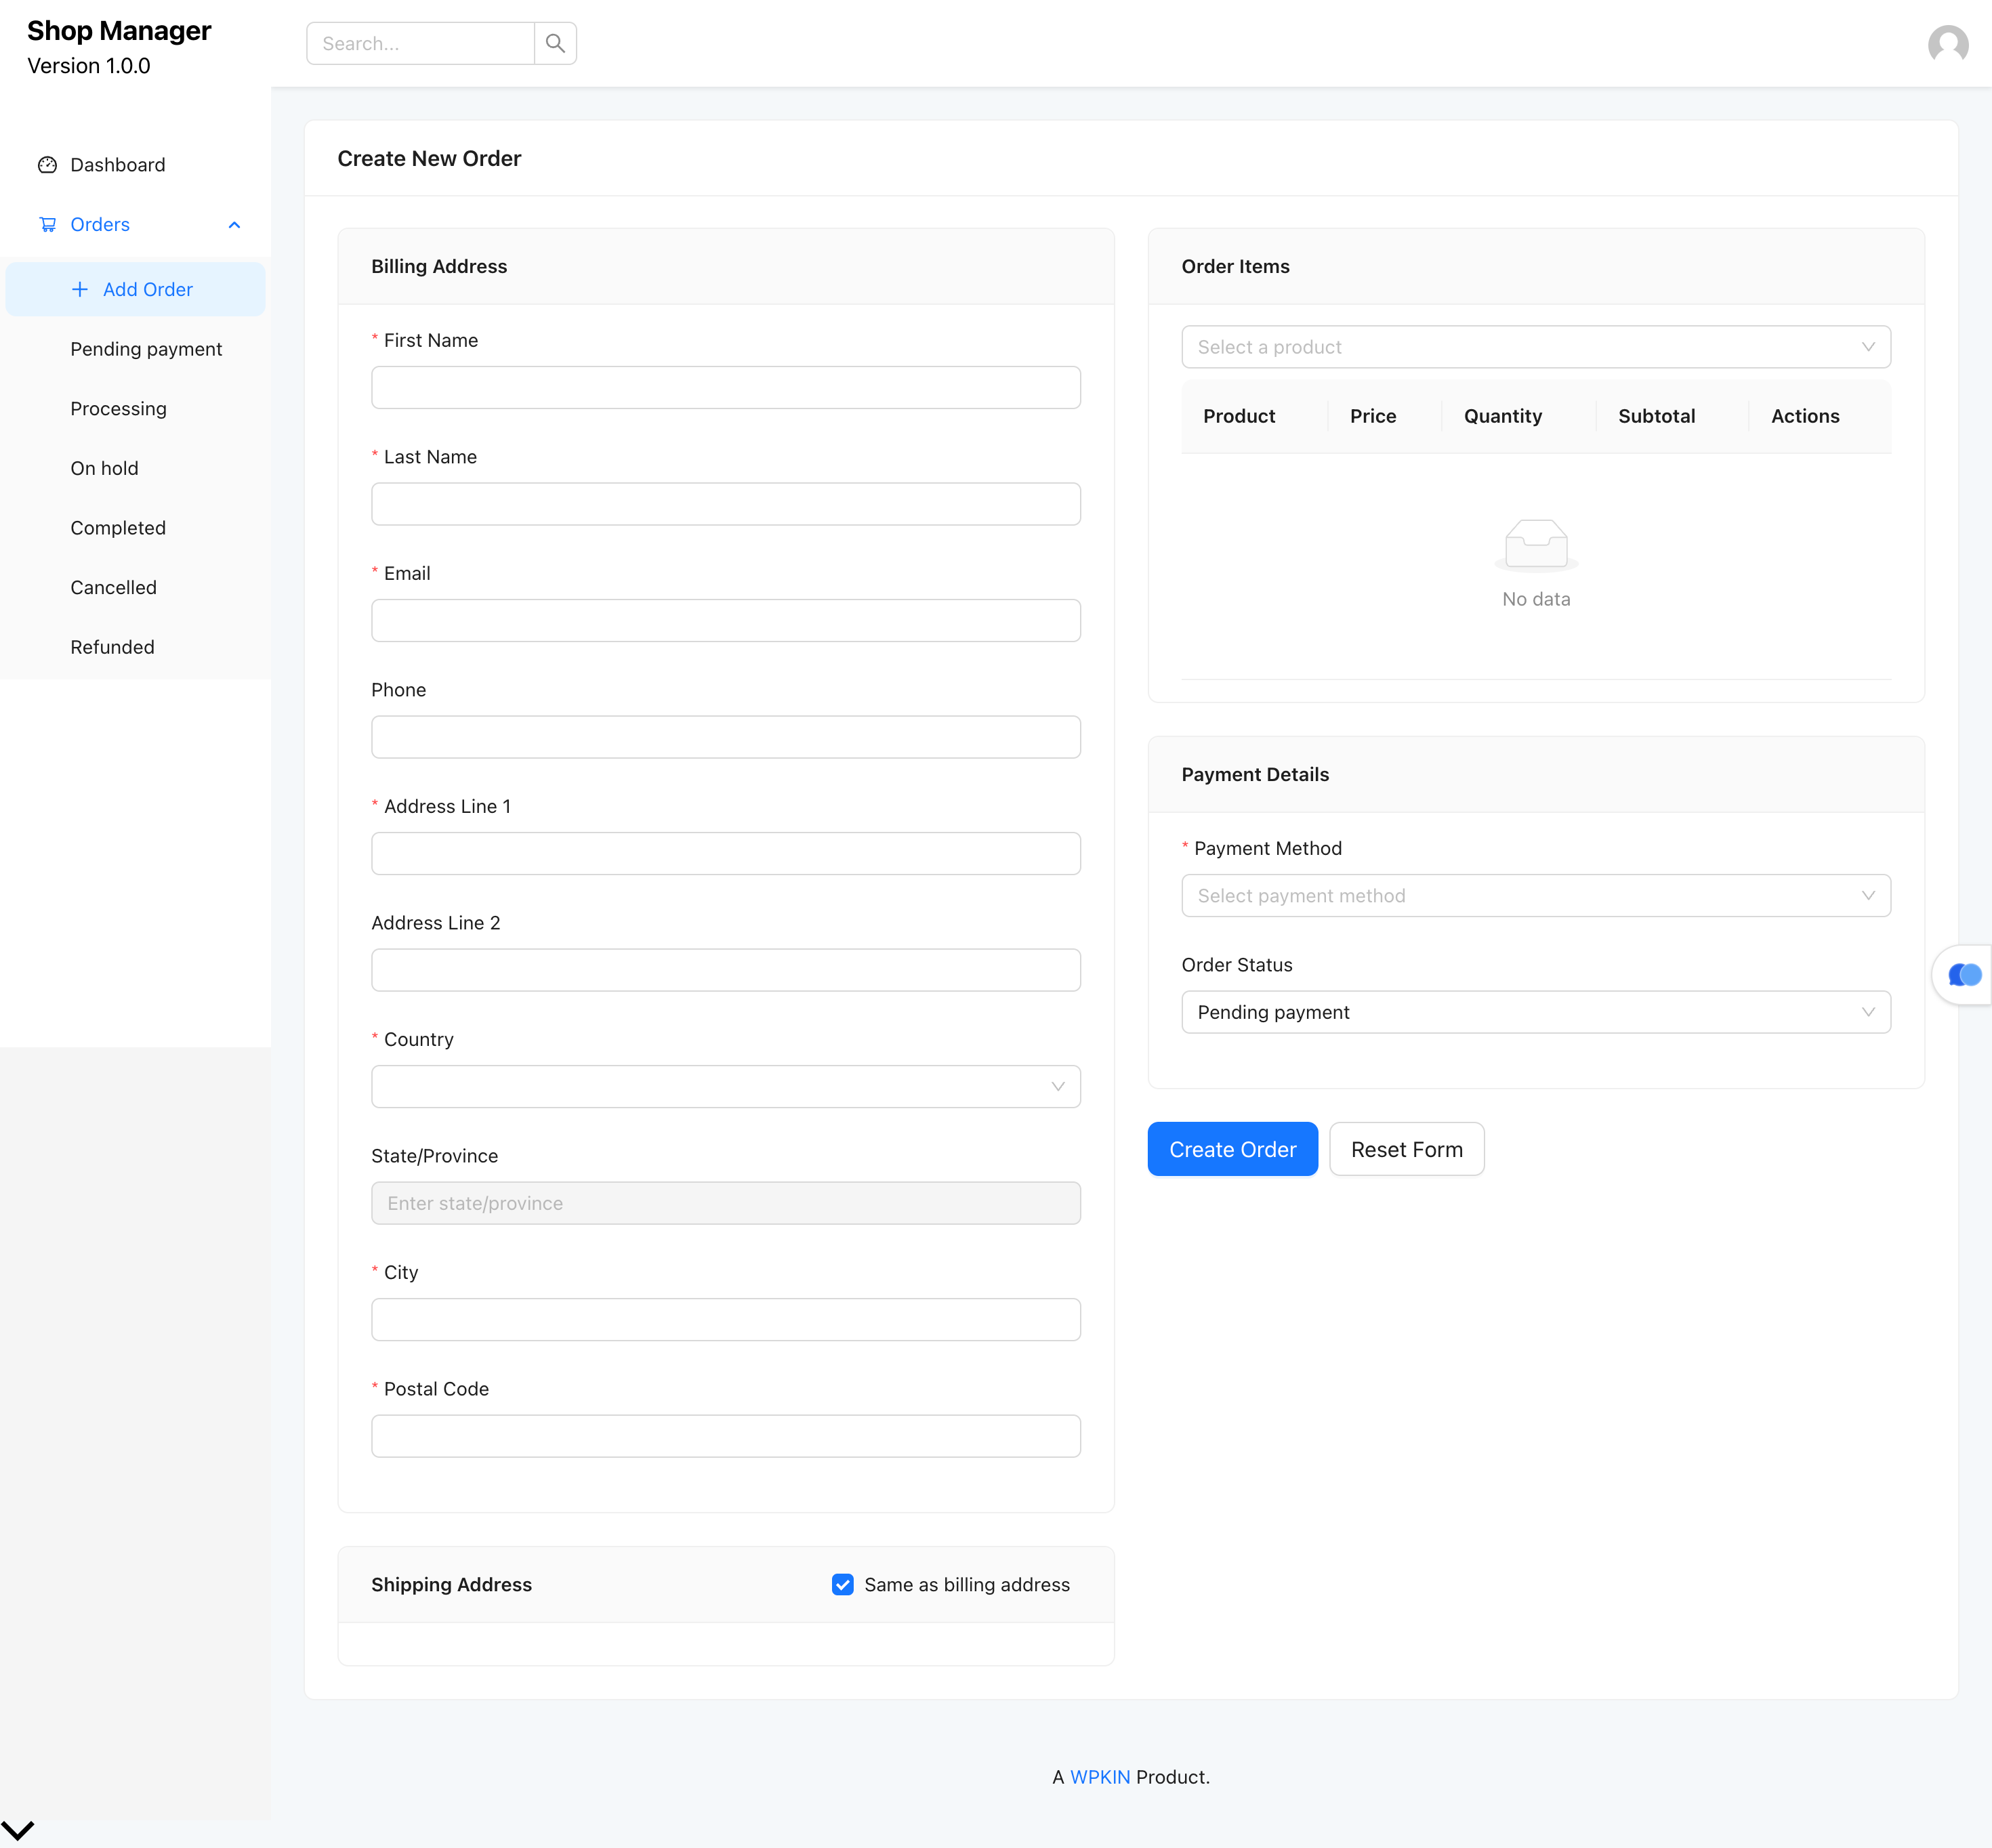Click the Order Items heading

[1235, 266]
